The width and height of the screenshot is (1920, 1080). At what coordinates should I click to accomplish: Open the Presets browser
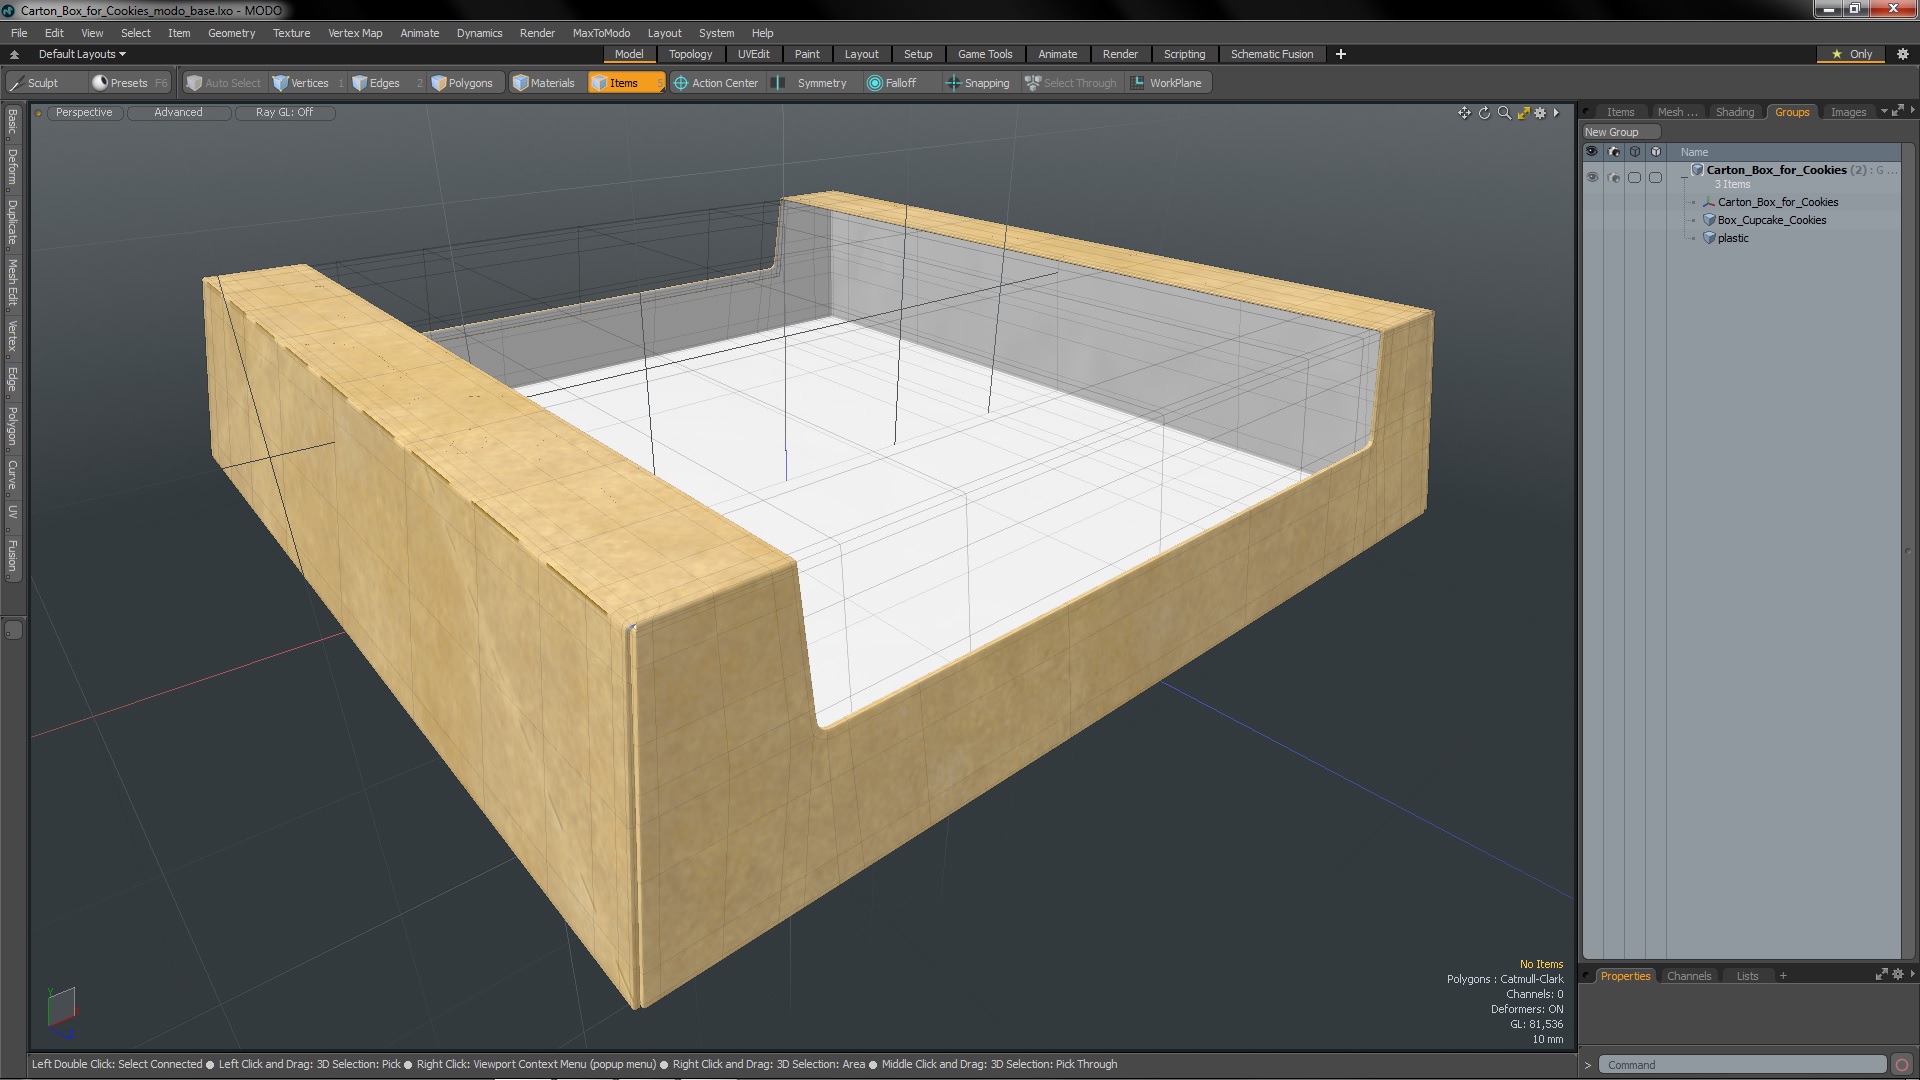coord(130,83)
